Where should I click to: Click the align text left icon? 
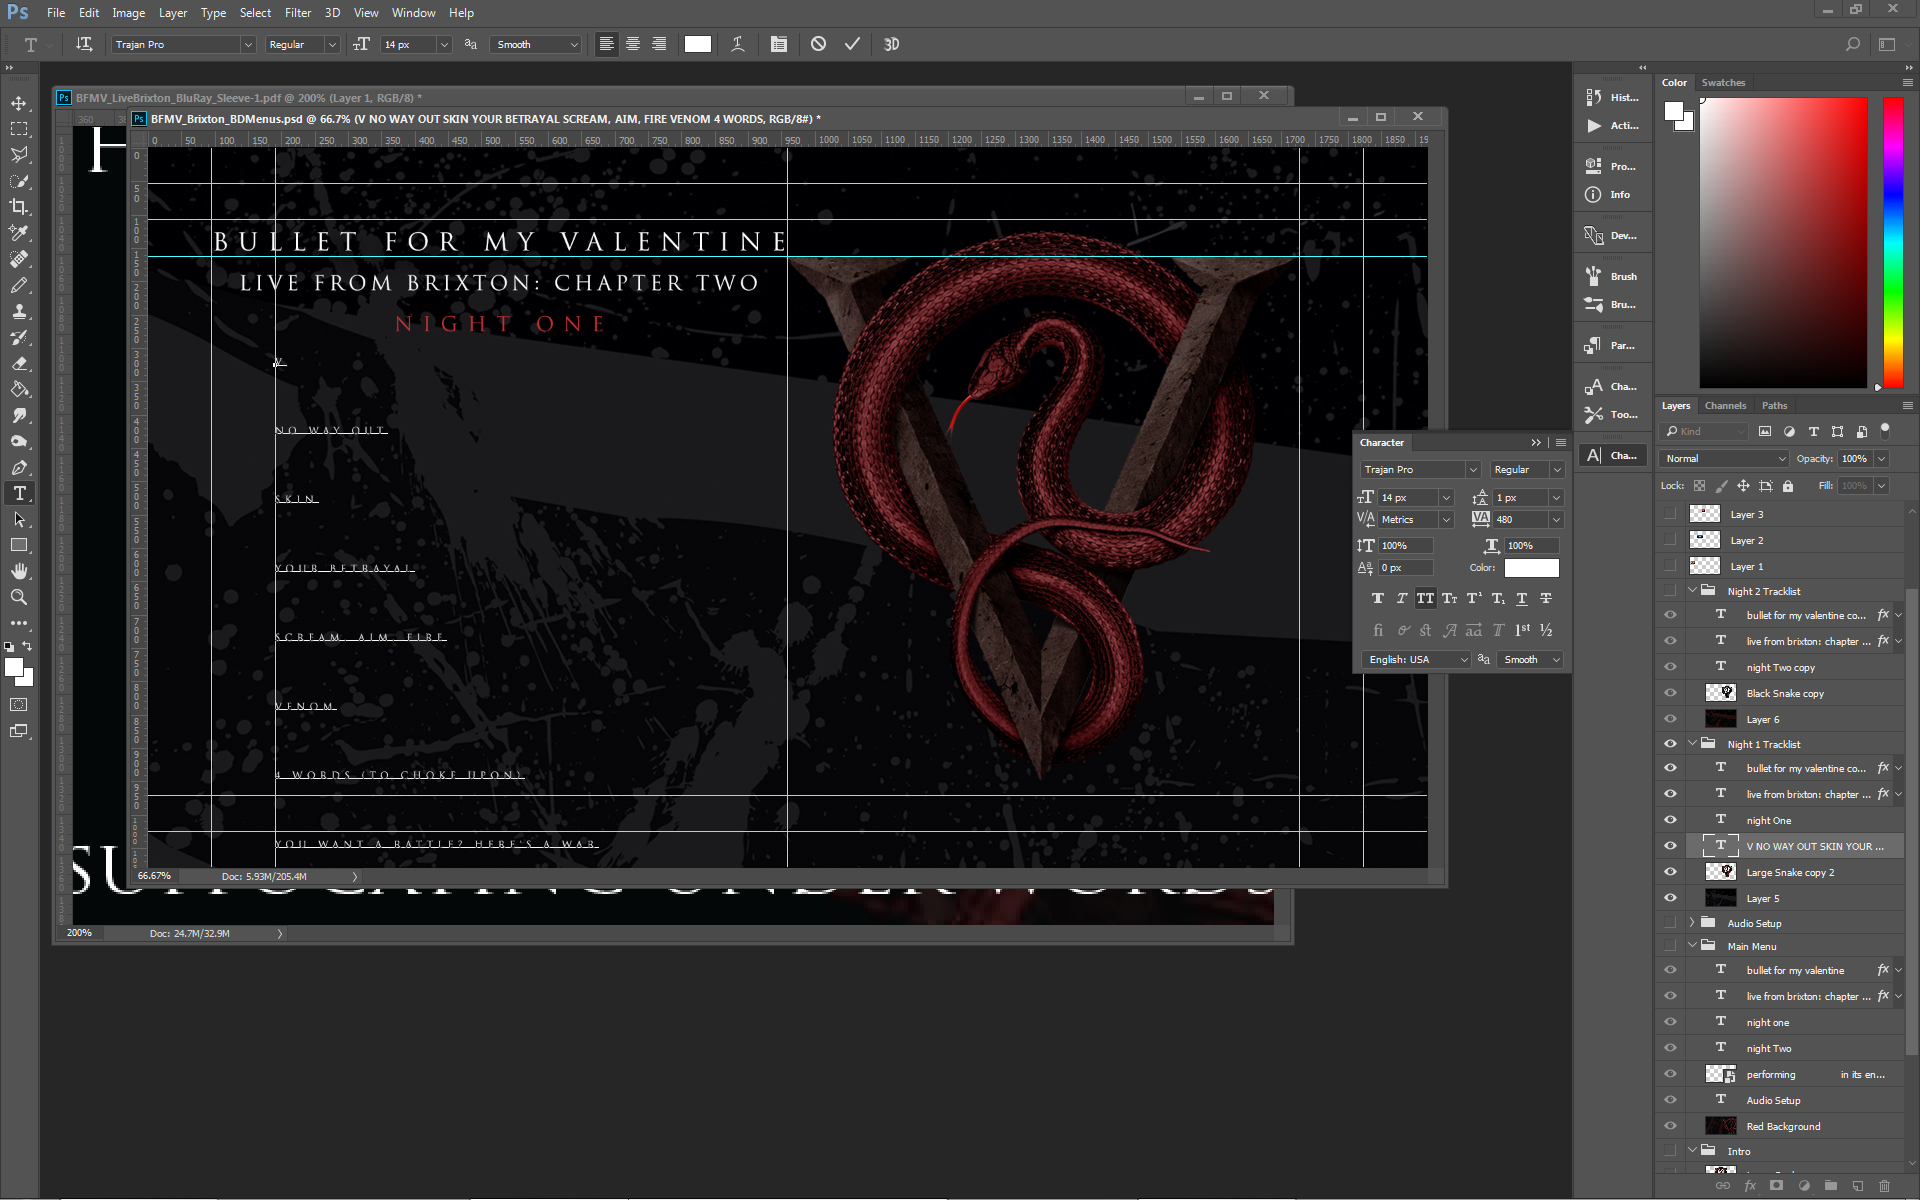click(x=607, y=44)
